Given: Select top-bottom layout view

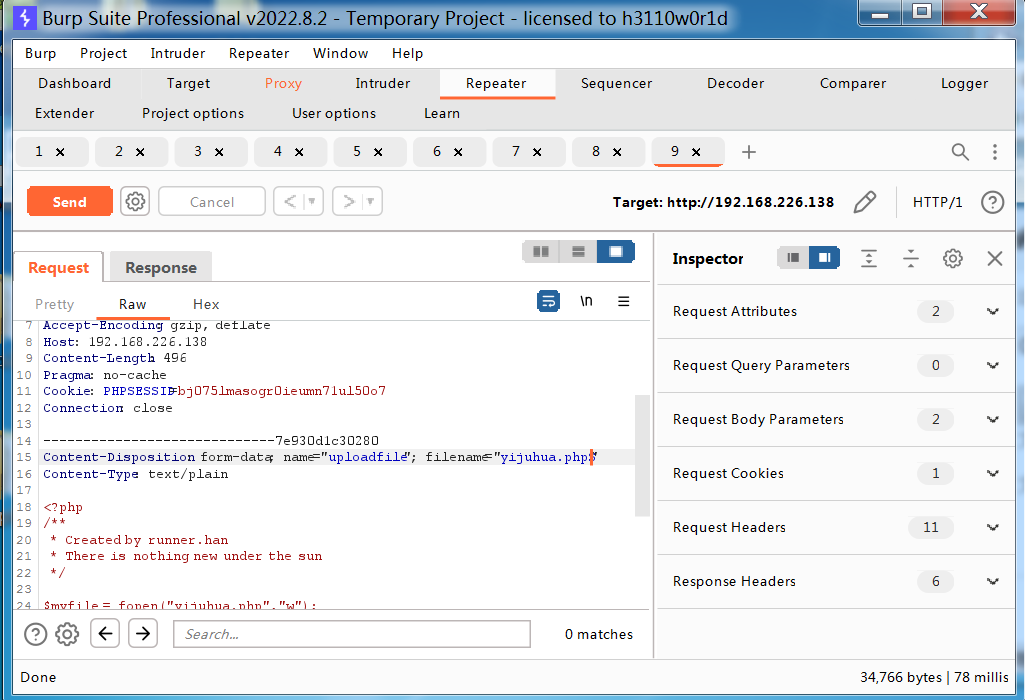Looking at the screenshot, I should (x=578, y=252).
